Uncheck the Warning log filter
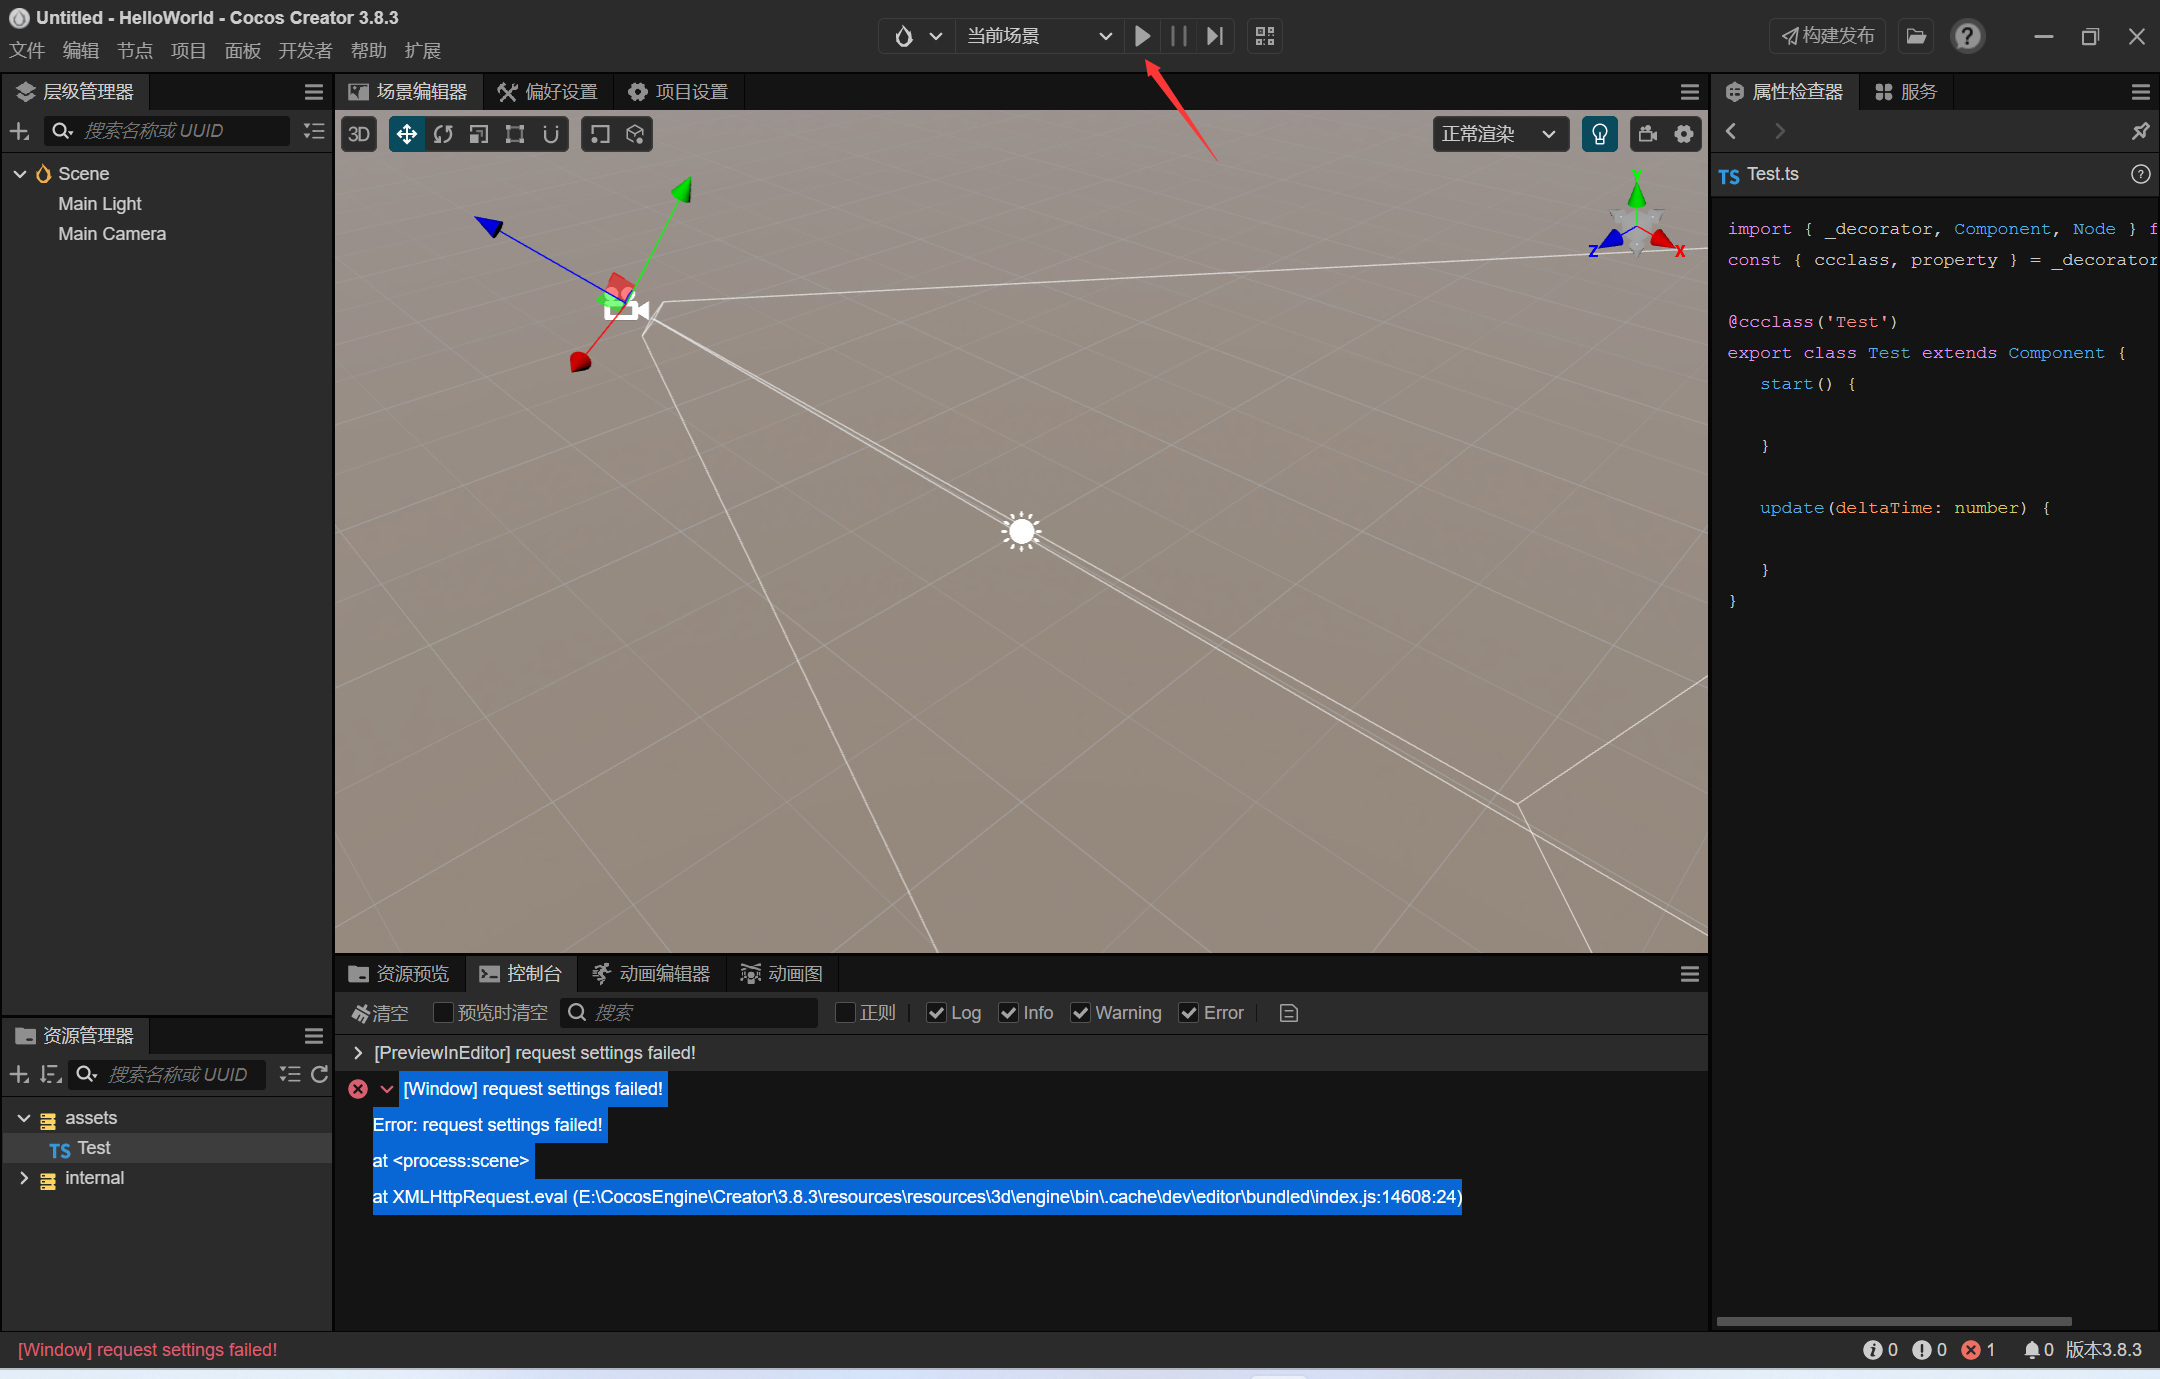Screen dimensions: 2160x1379 [x=1080, y=1013]
